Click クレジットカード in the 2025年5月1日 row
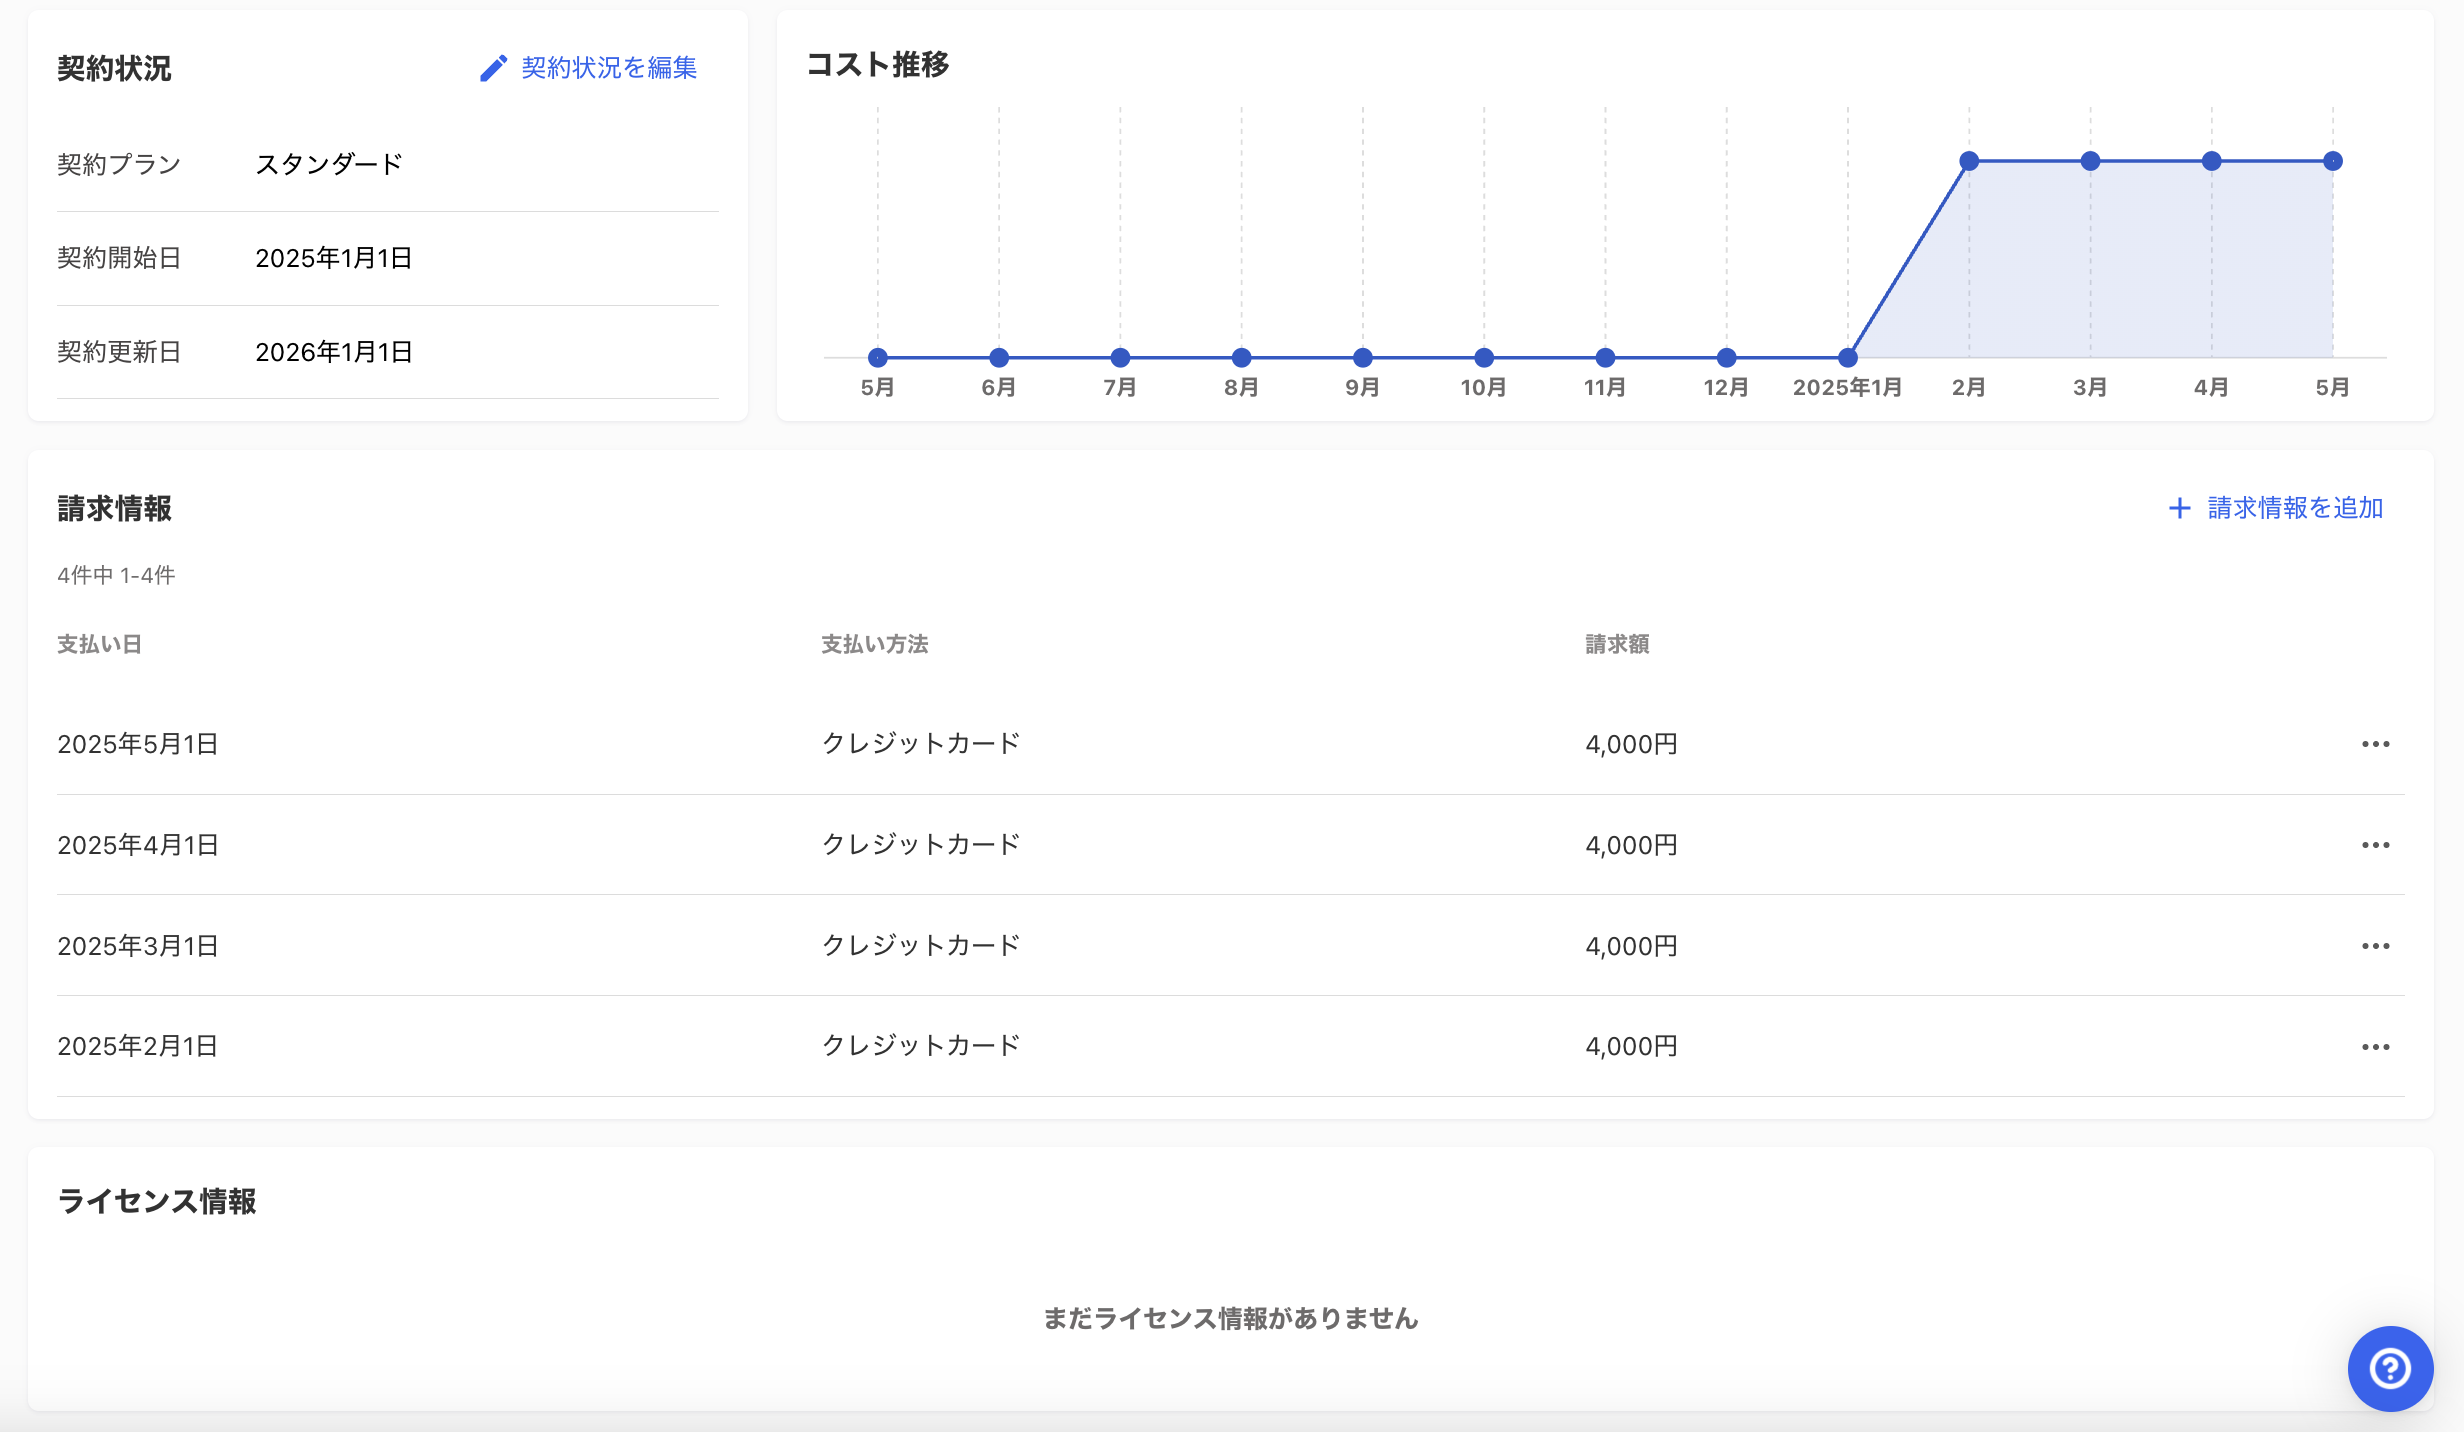The image size is (2464, 1432). click(921, 743)
